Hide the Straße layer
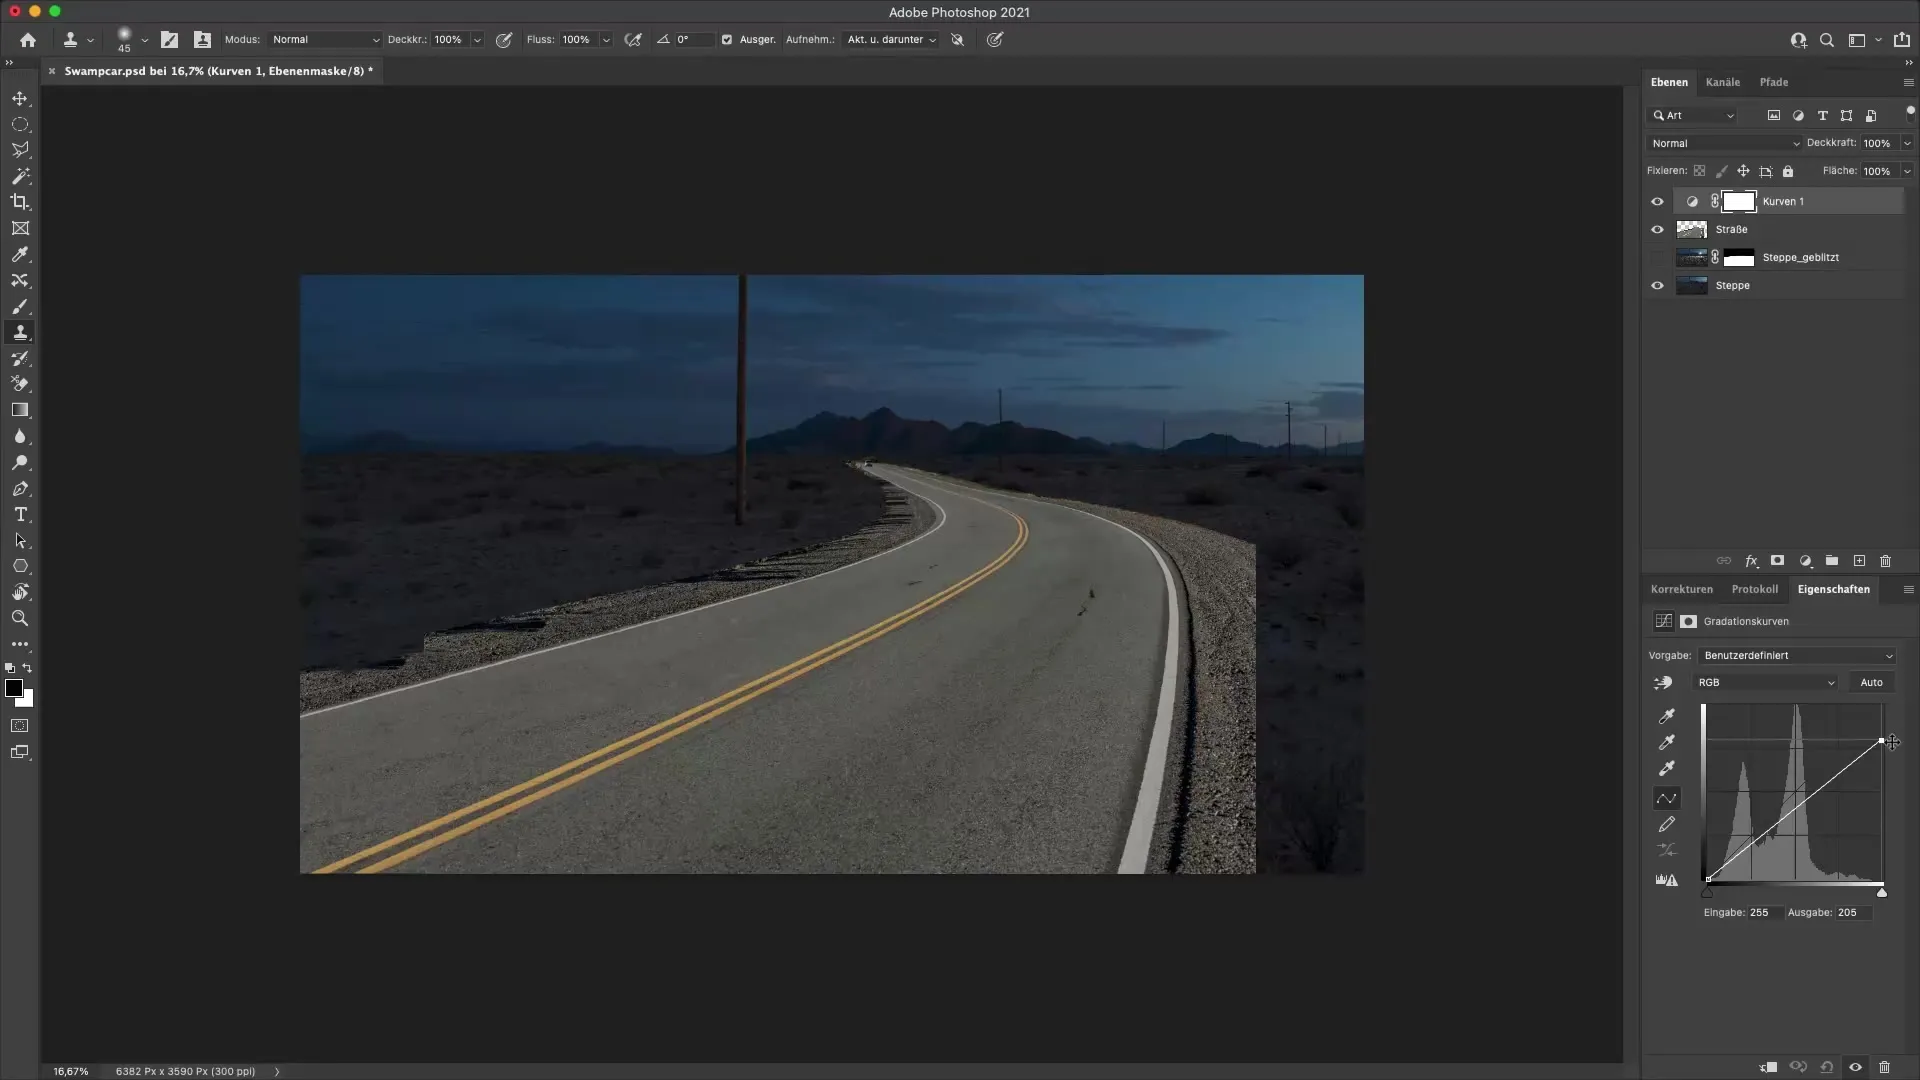1920x1080 pixels. click(1657, 229)
